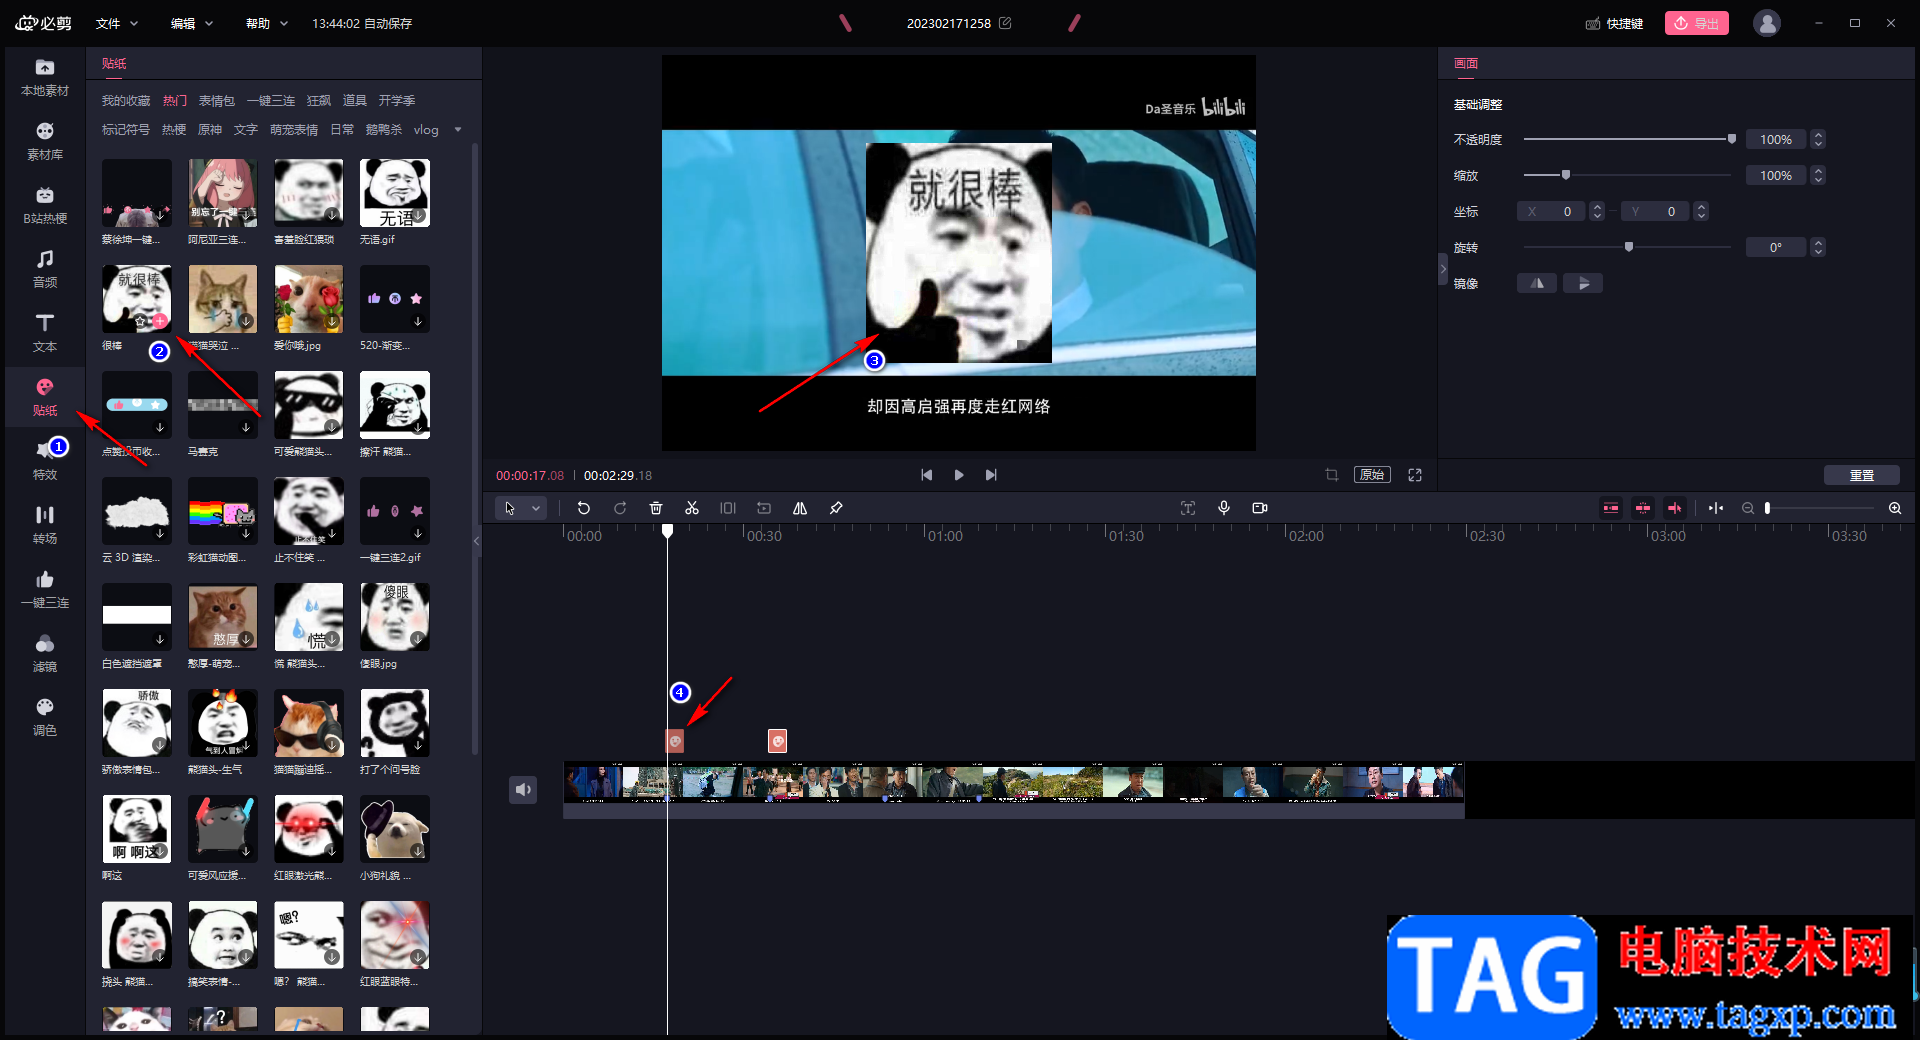Select the 画面 properties tab
The image size is (1920, 1040).
tap(1466, 63)
